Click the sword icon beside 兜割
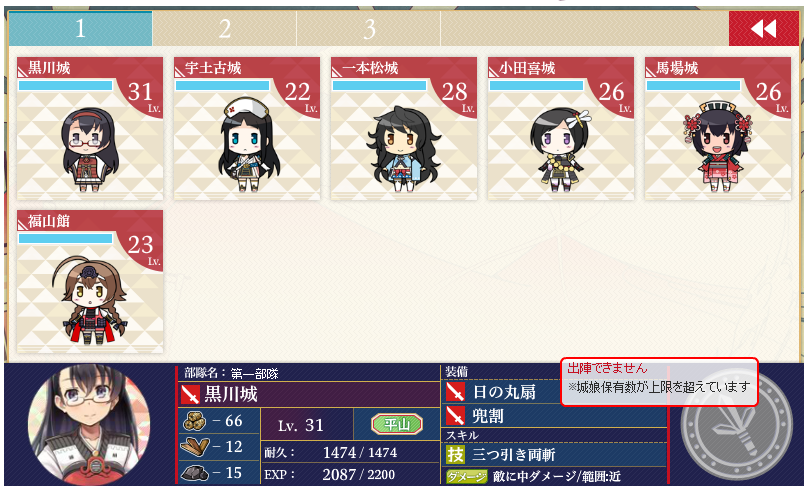Screen dimensions: 809x492 pos(455,416)
